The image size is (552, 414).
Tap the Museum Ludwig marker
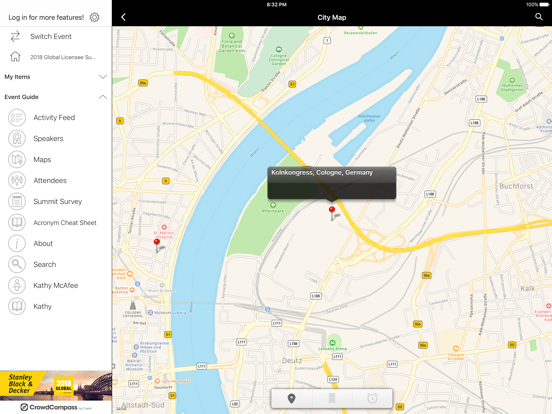(x=150, y=313)
